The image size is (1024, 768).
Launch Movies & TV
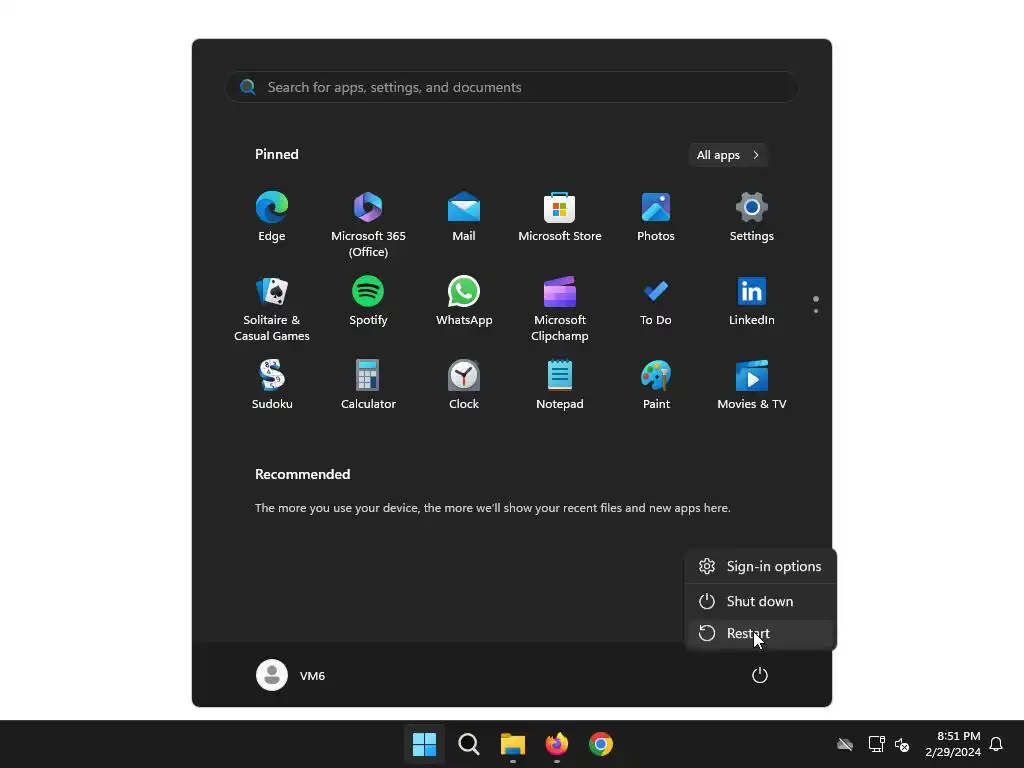pyautogui.click(x=752, y=385)
